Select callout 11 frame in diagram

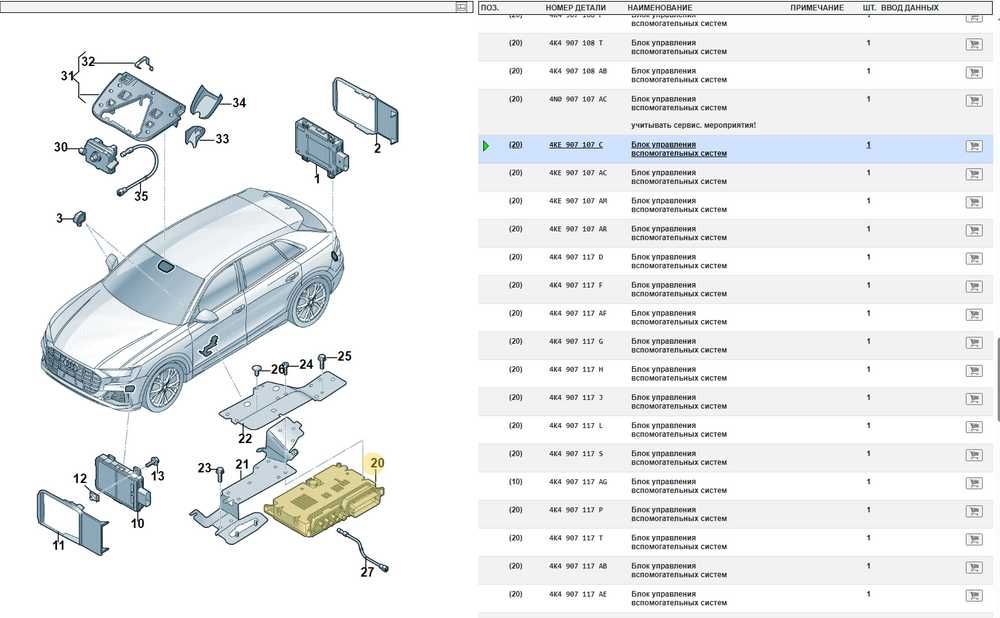coord(58,545)
